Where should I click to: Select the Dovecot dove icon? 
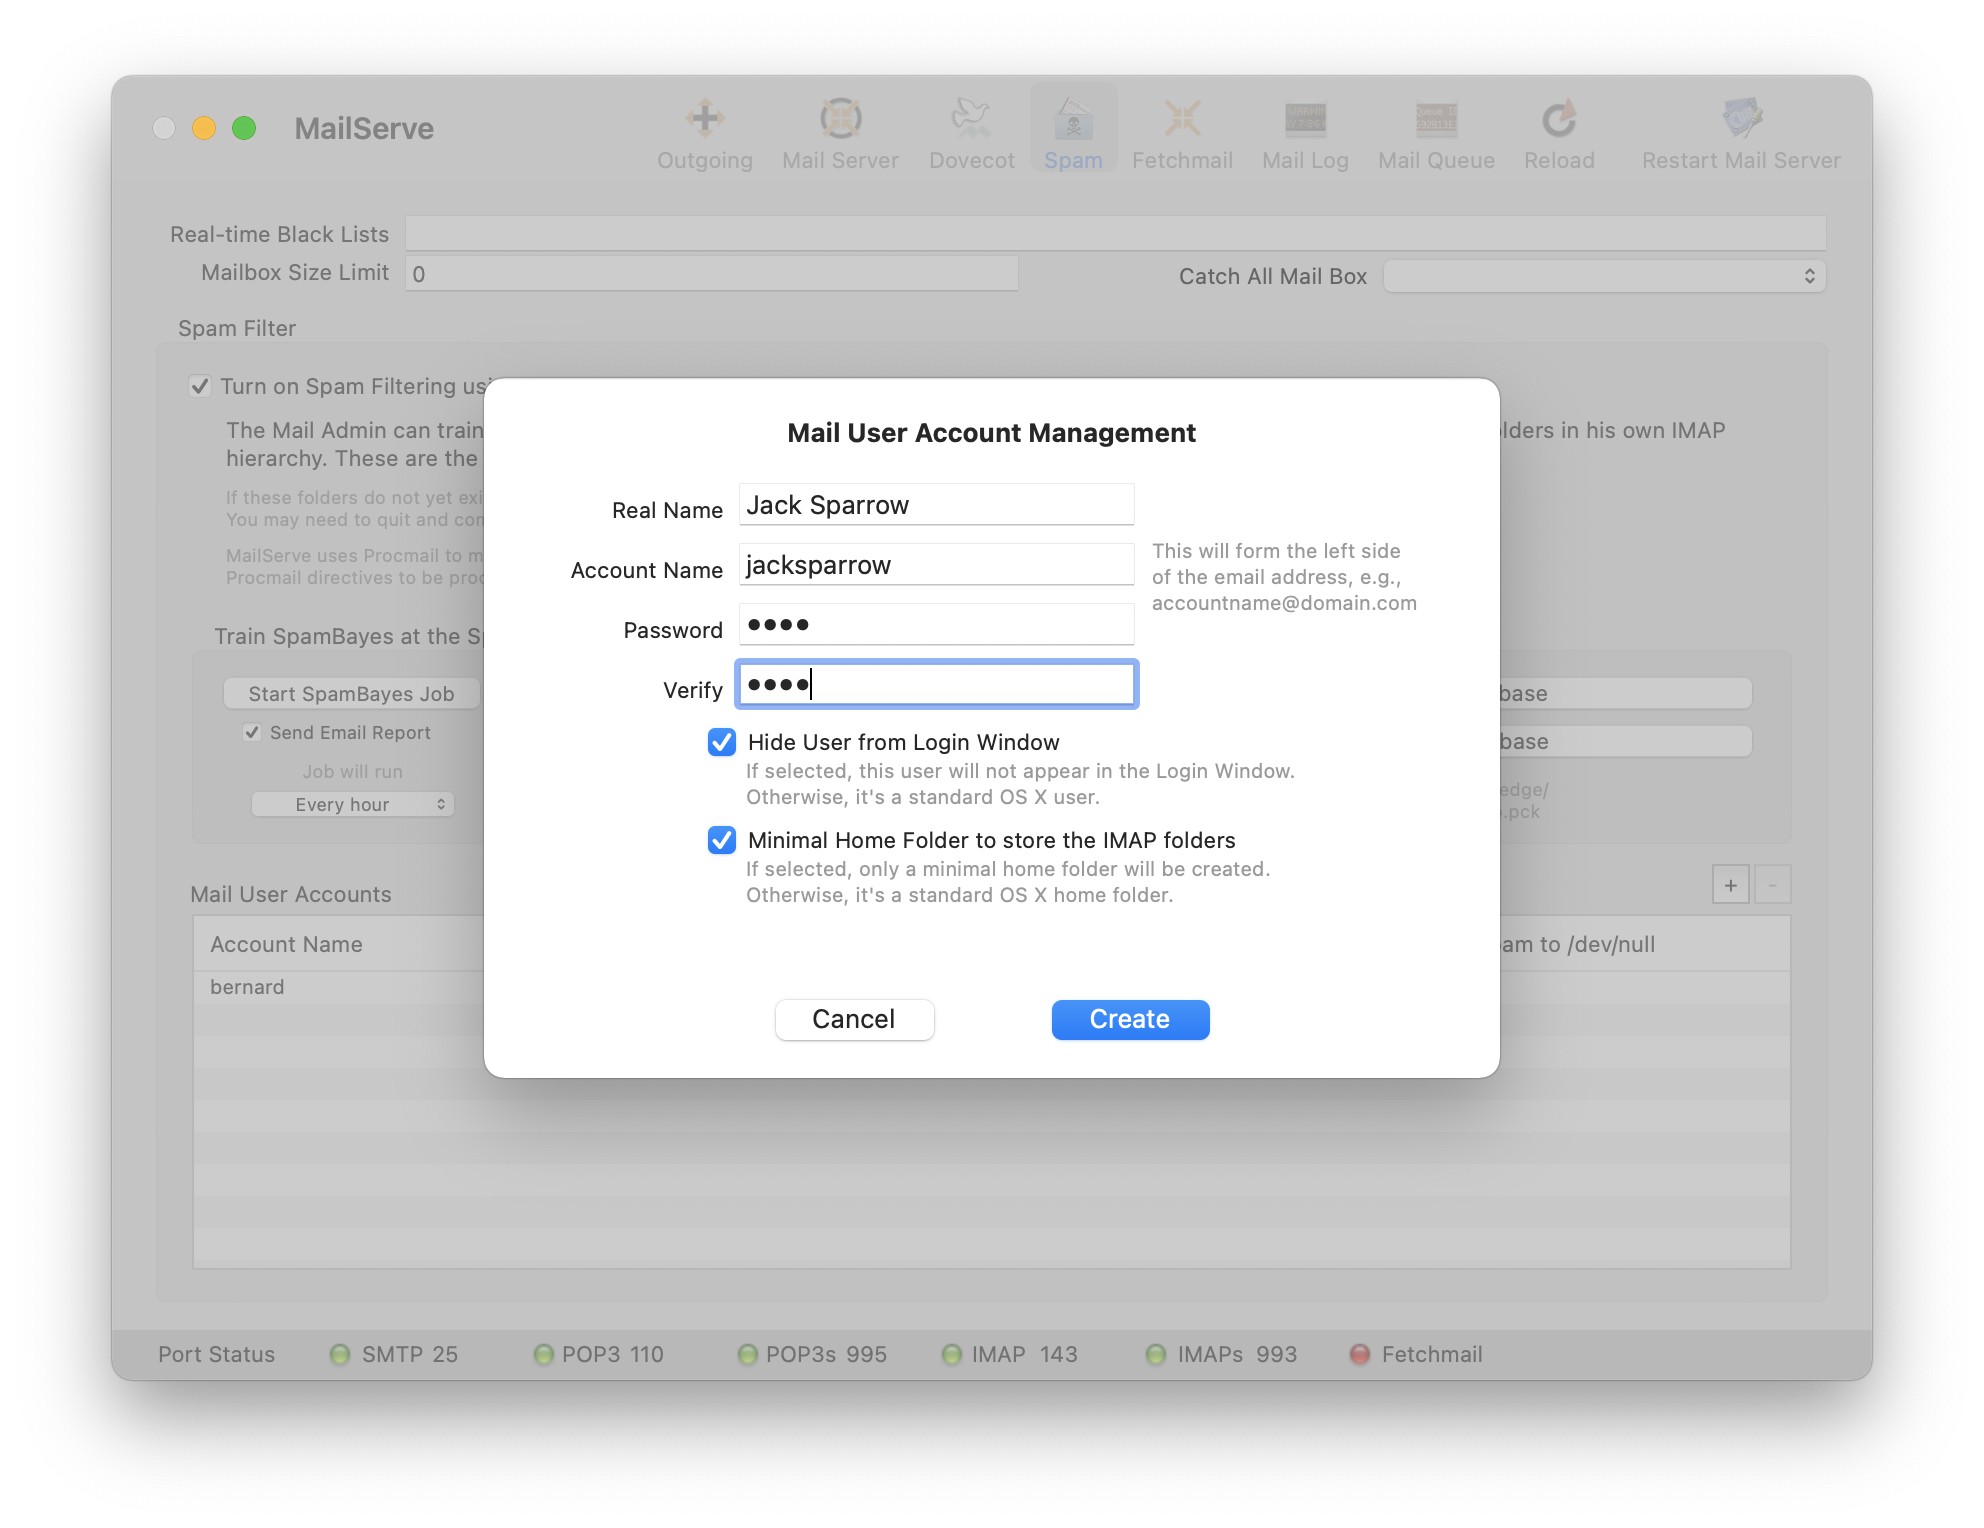971,119
